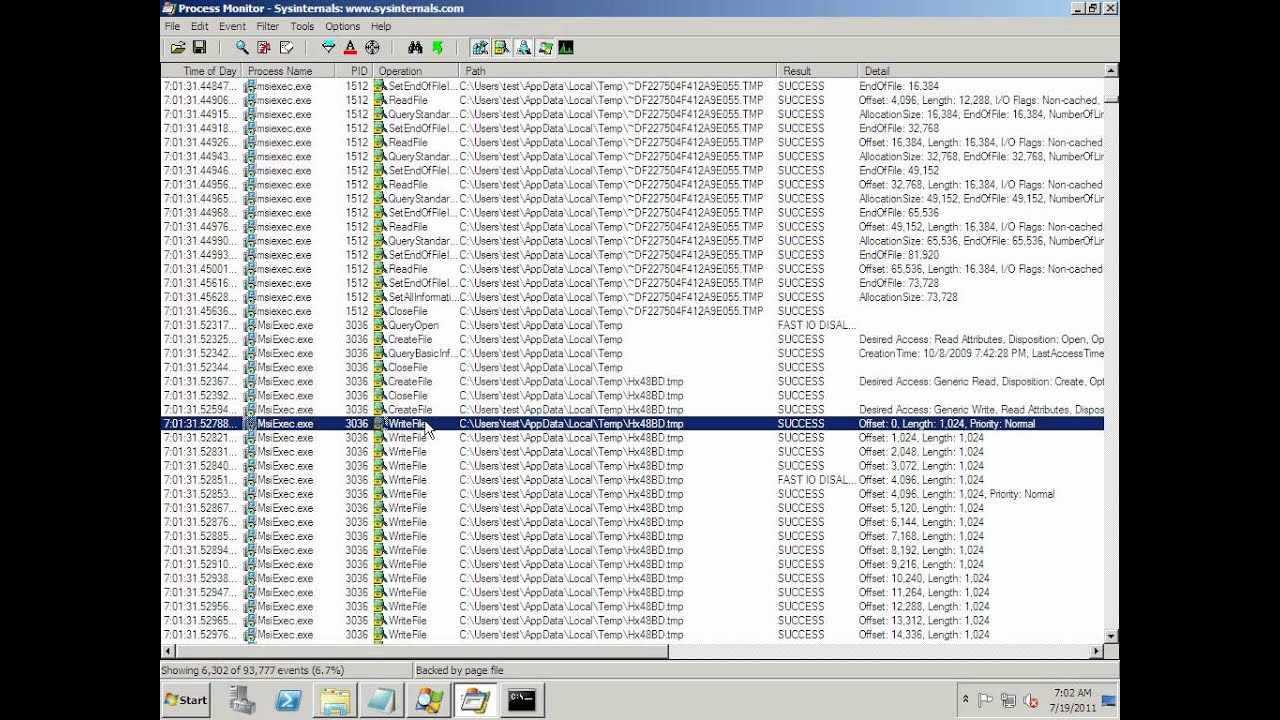Image resolution: width=1280 pixels, height=720 pixels.
Task: Open Windows Explorer from the taskbar
Action: (x=335, y=700)
